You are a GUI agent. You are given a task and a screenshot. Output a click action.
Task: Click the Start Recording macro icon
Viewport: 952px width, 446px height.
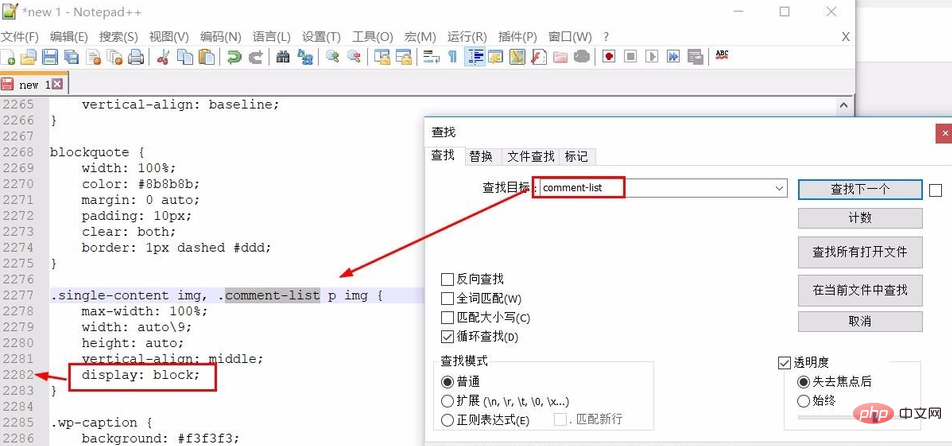608,57
